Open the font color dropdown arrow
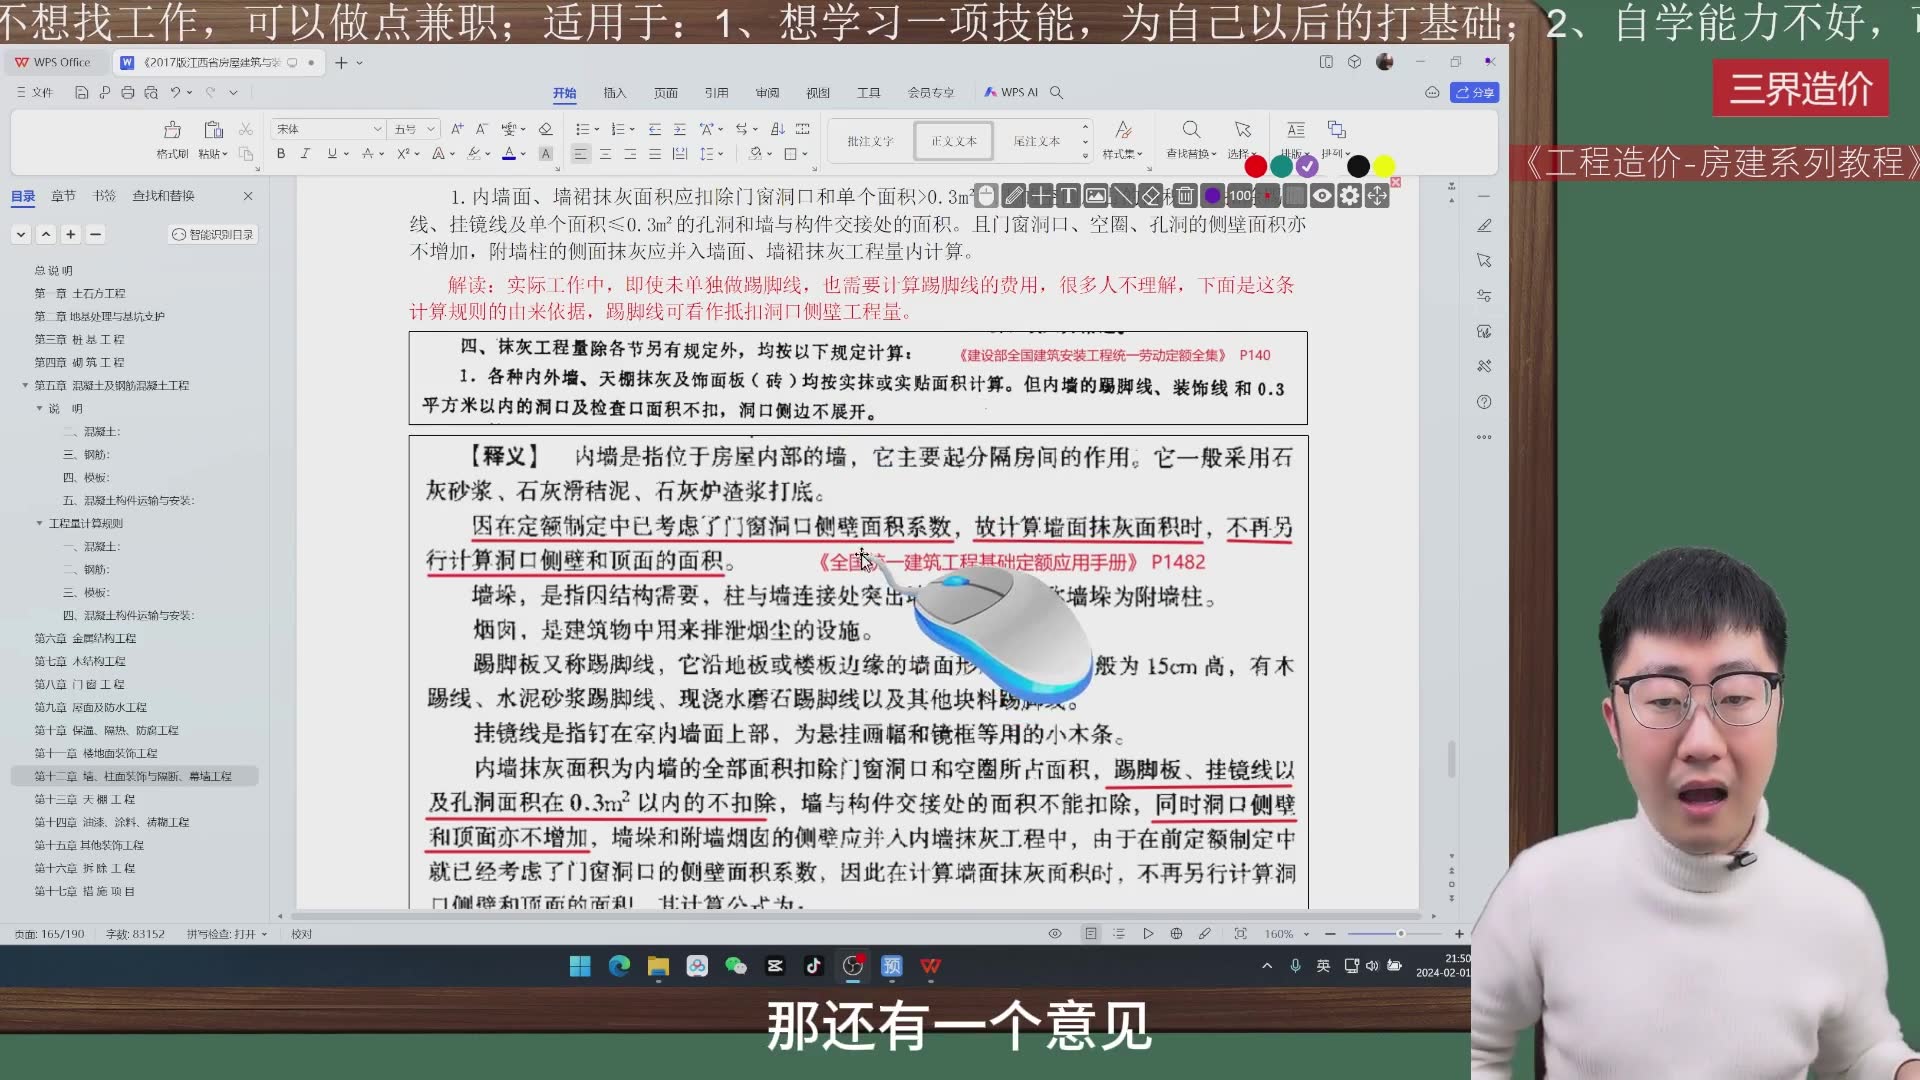The height and width of the screenshot is (1080, 1920). 523,154
